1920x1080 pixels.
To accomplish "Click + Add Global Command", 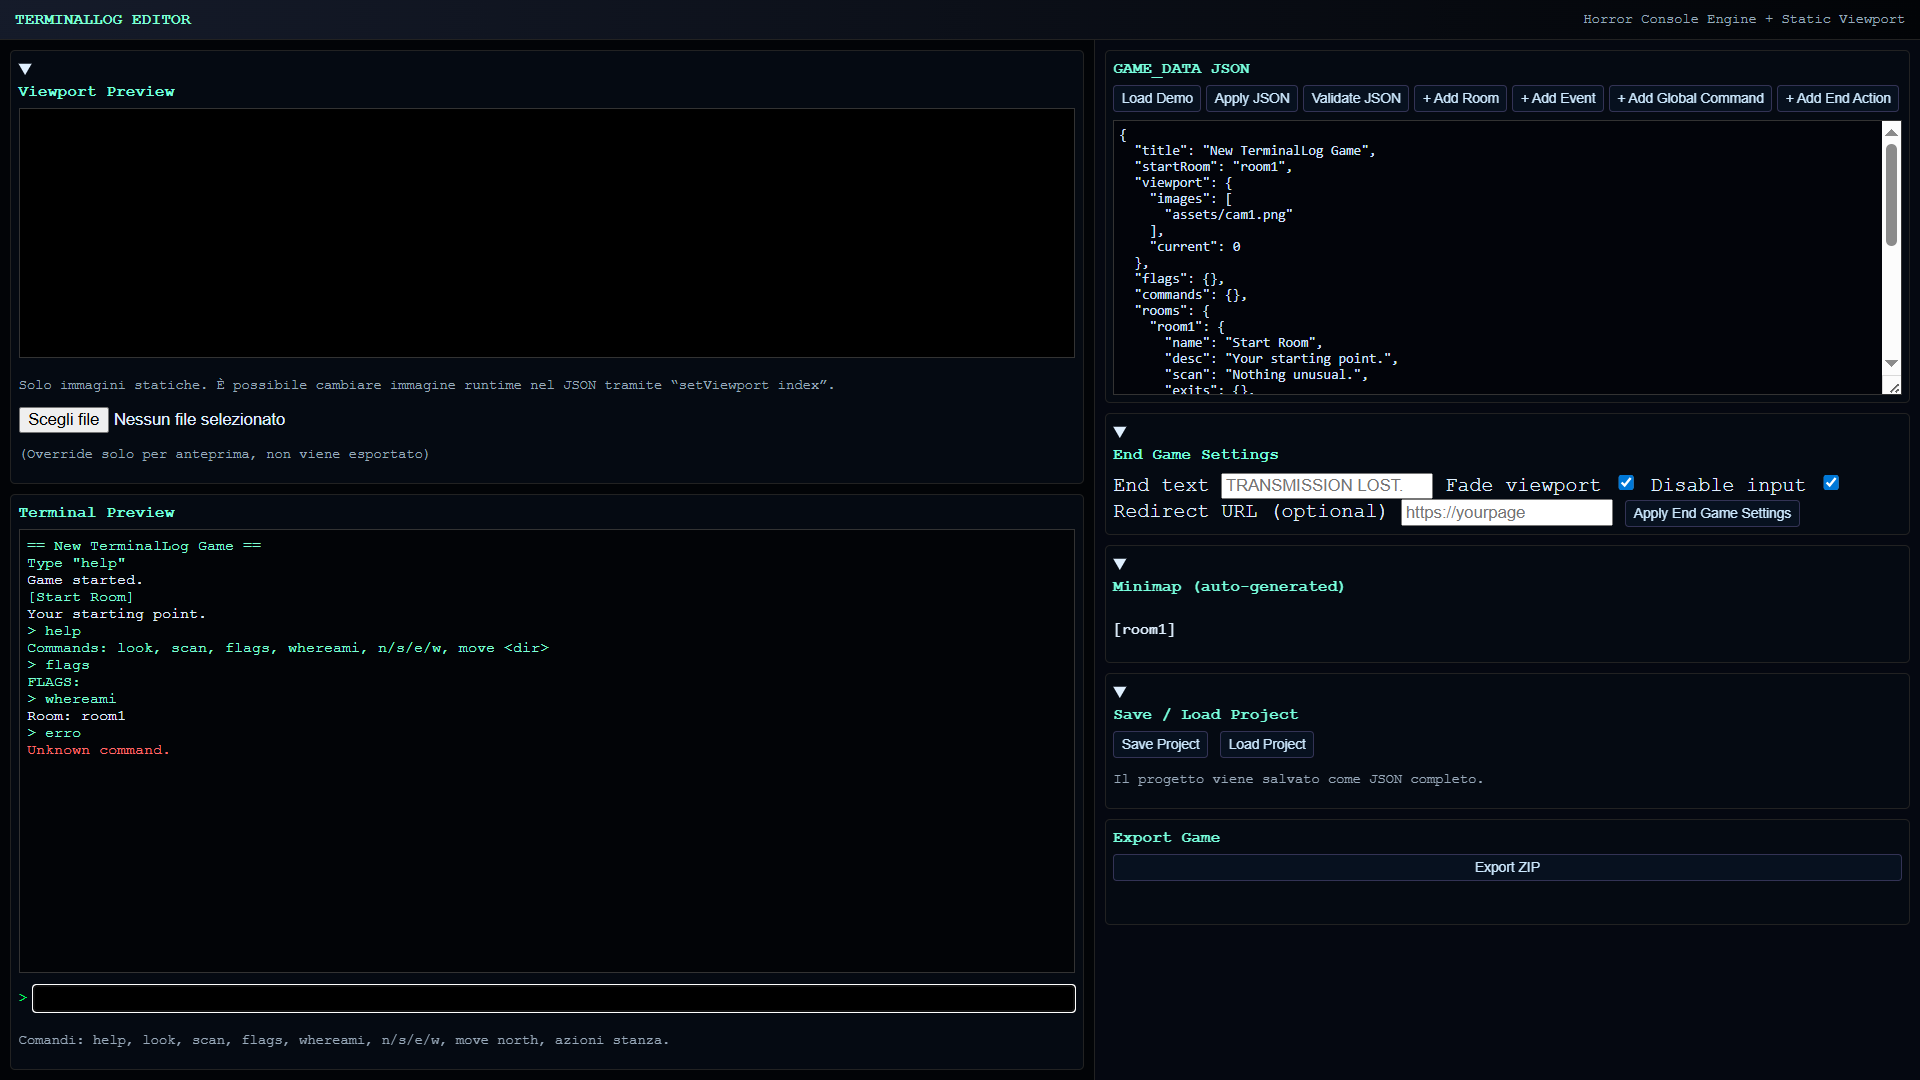I will pos(1690,98).
